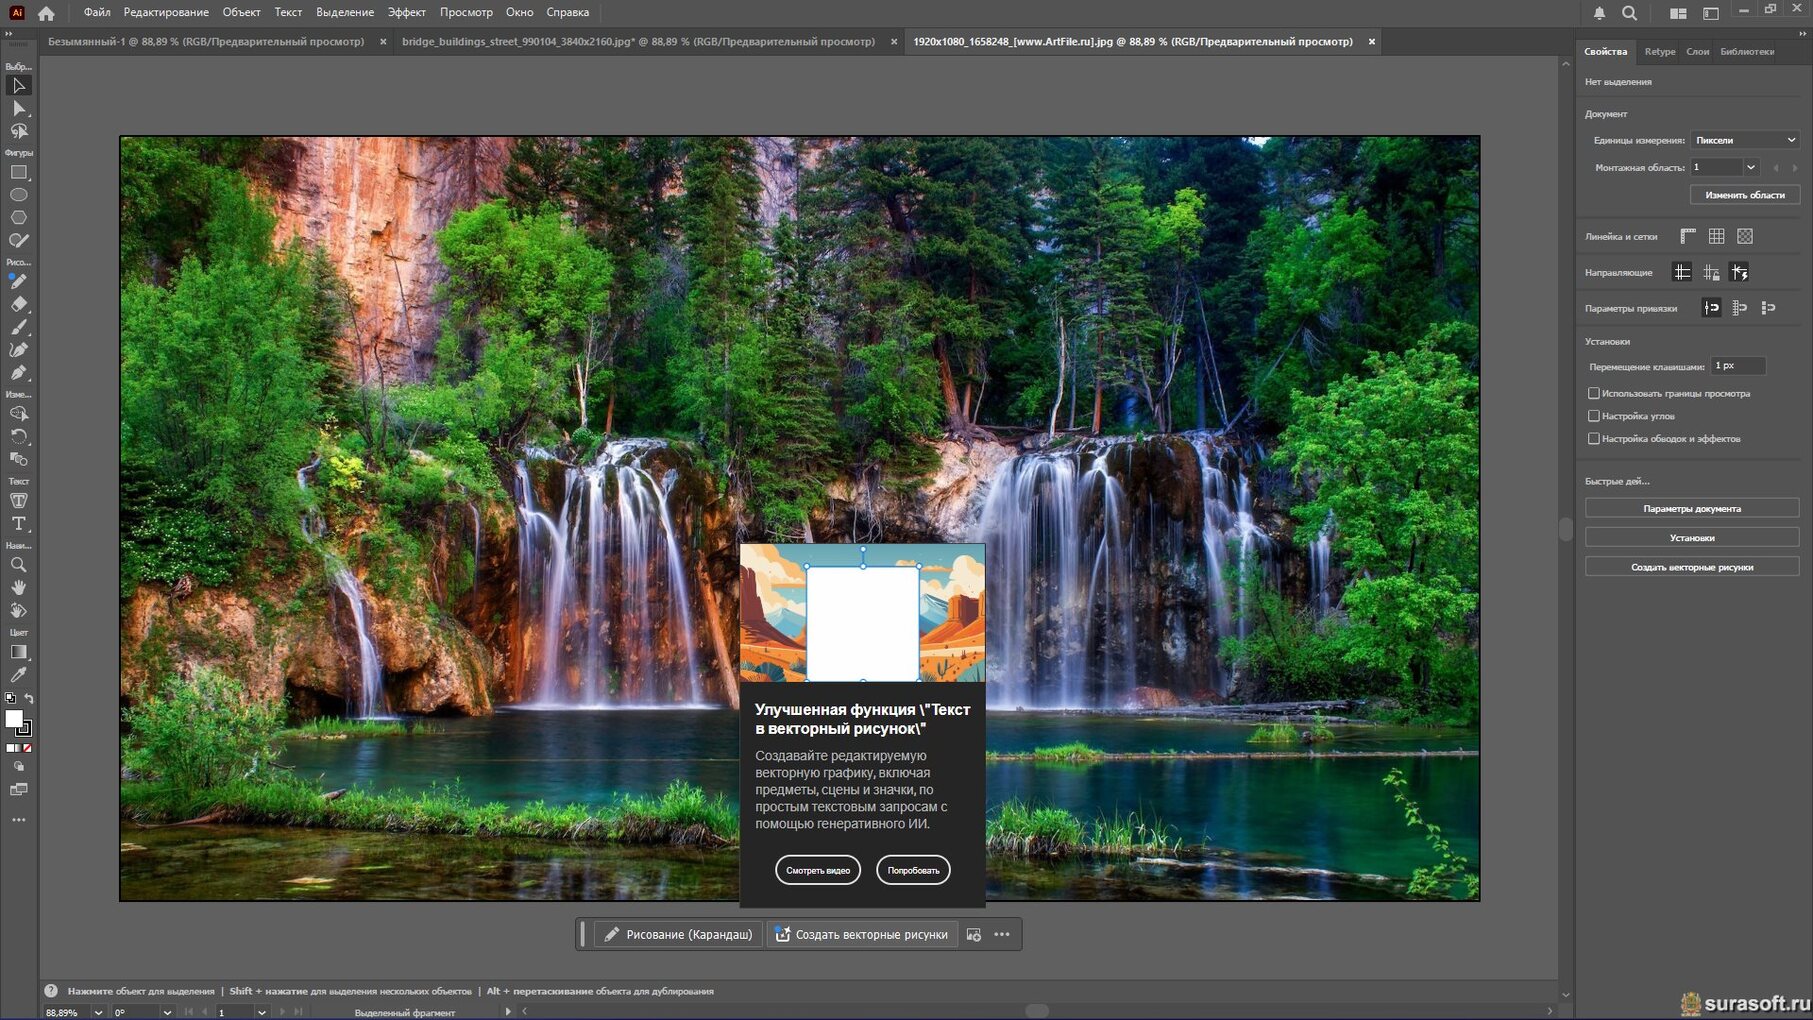The width and height of the screenshot is (1813, 1020).
Task: Switch to the Слои panel tab
Action: pyautogui.click(x=1697, y=52)
